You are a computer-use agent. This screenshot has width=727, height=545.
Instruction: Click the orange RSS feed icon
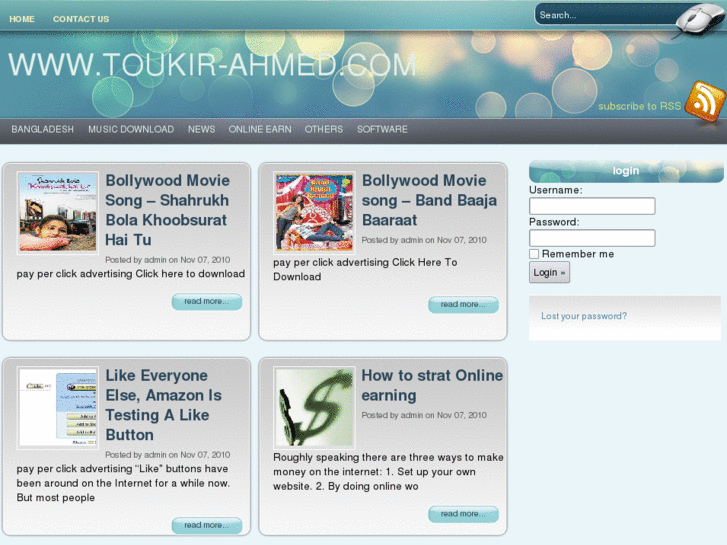point(704,103)
